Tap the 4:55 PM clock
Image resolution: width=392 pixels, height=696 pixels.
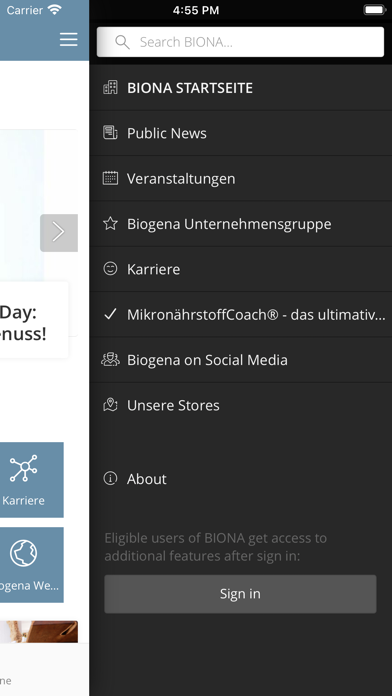point(196,10)
